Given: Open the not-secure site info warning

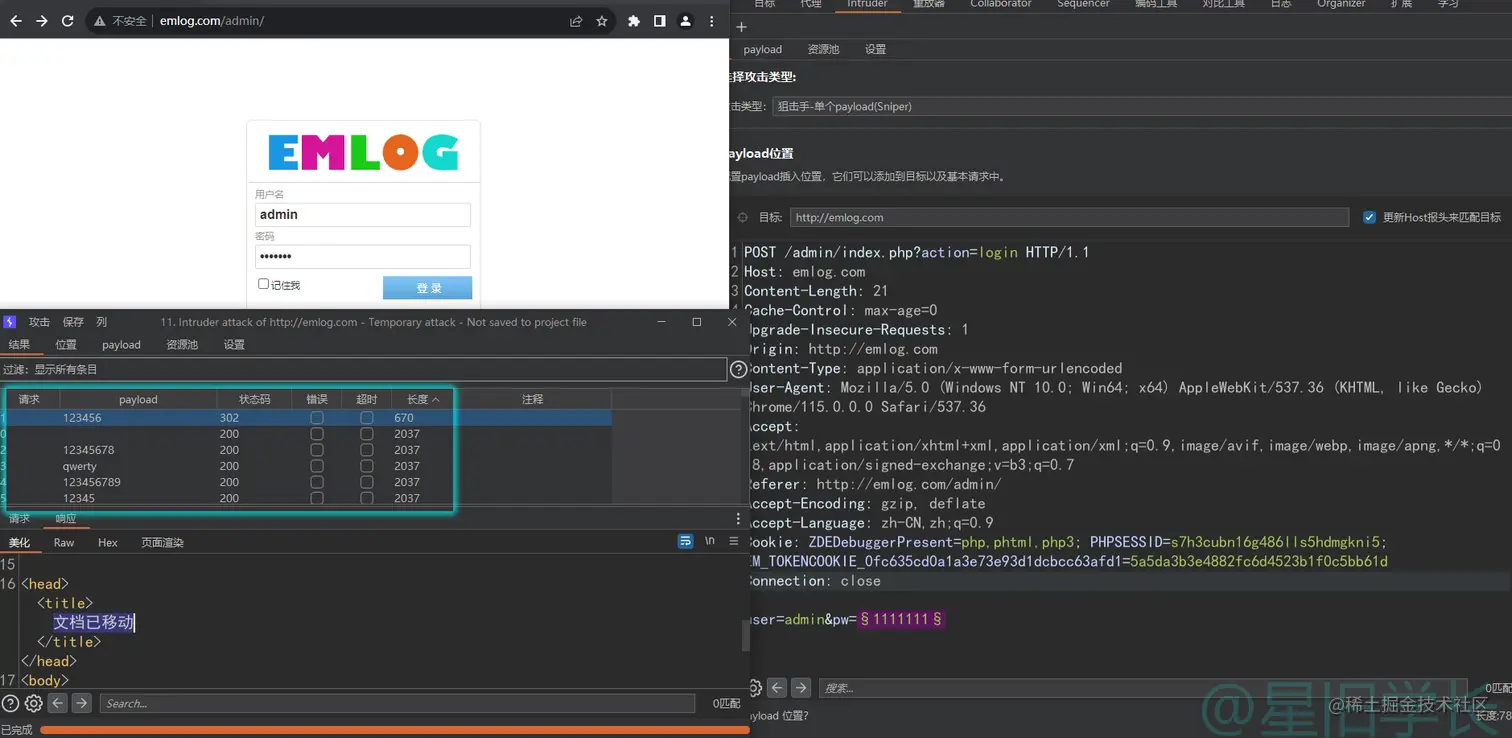Looking at the screenshot, I should click(x=122, y=21).
